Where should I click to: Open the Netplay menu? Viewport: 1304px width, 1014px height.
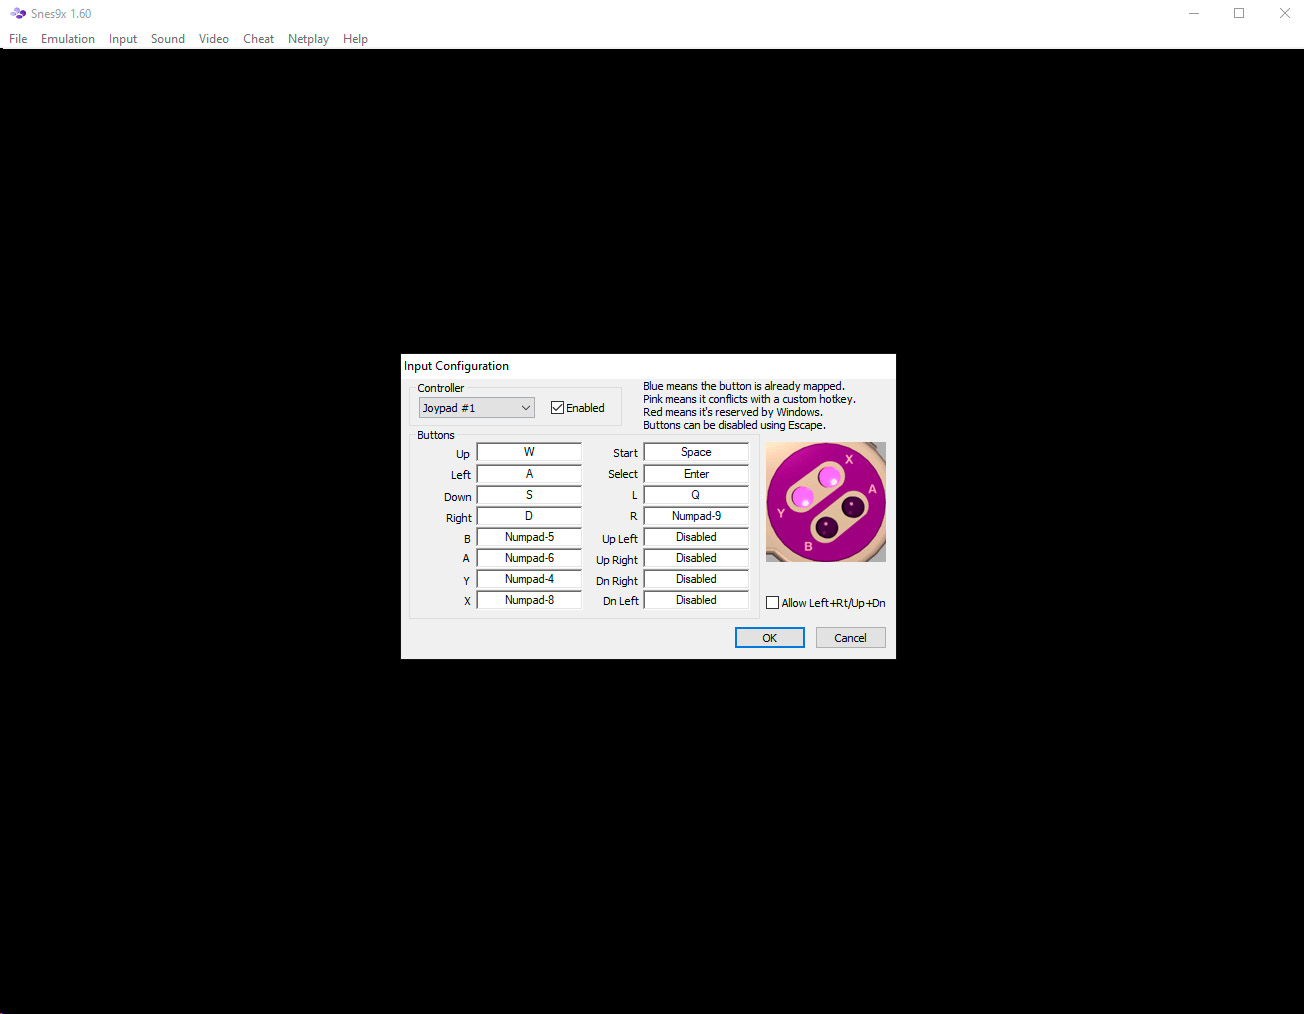(x=308, y=39)
